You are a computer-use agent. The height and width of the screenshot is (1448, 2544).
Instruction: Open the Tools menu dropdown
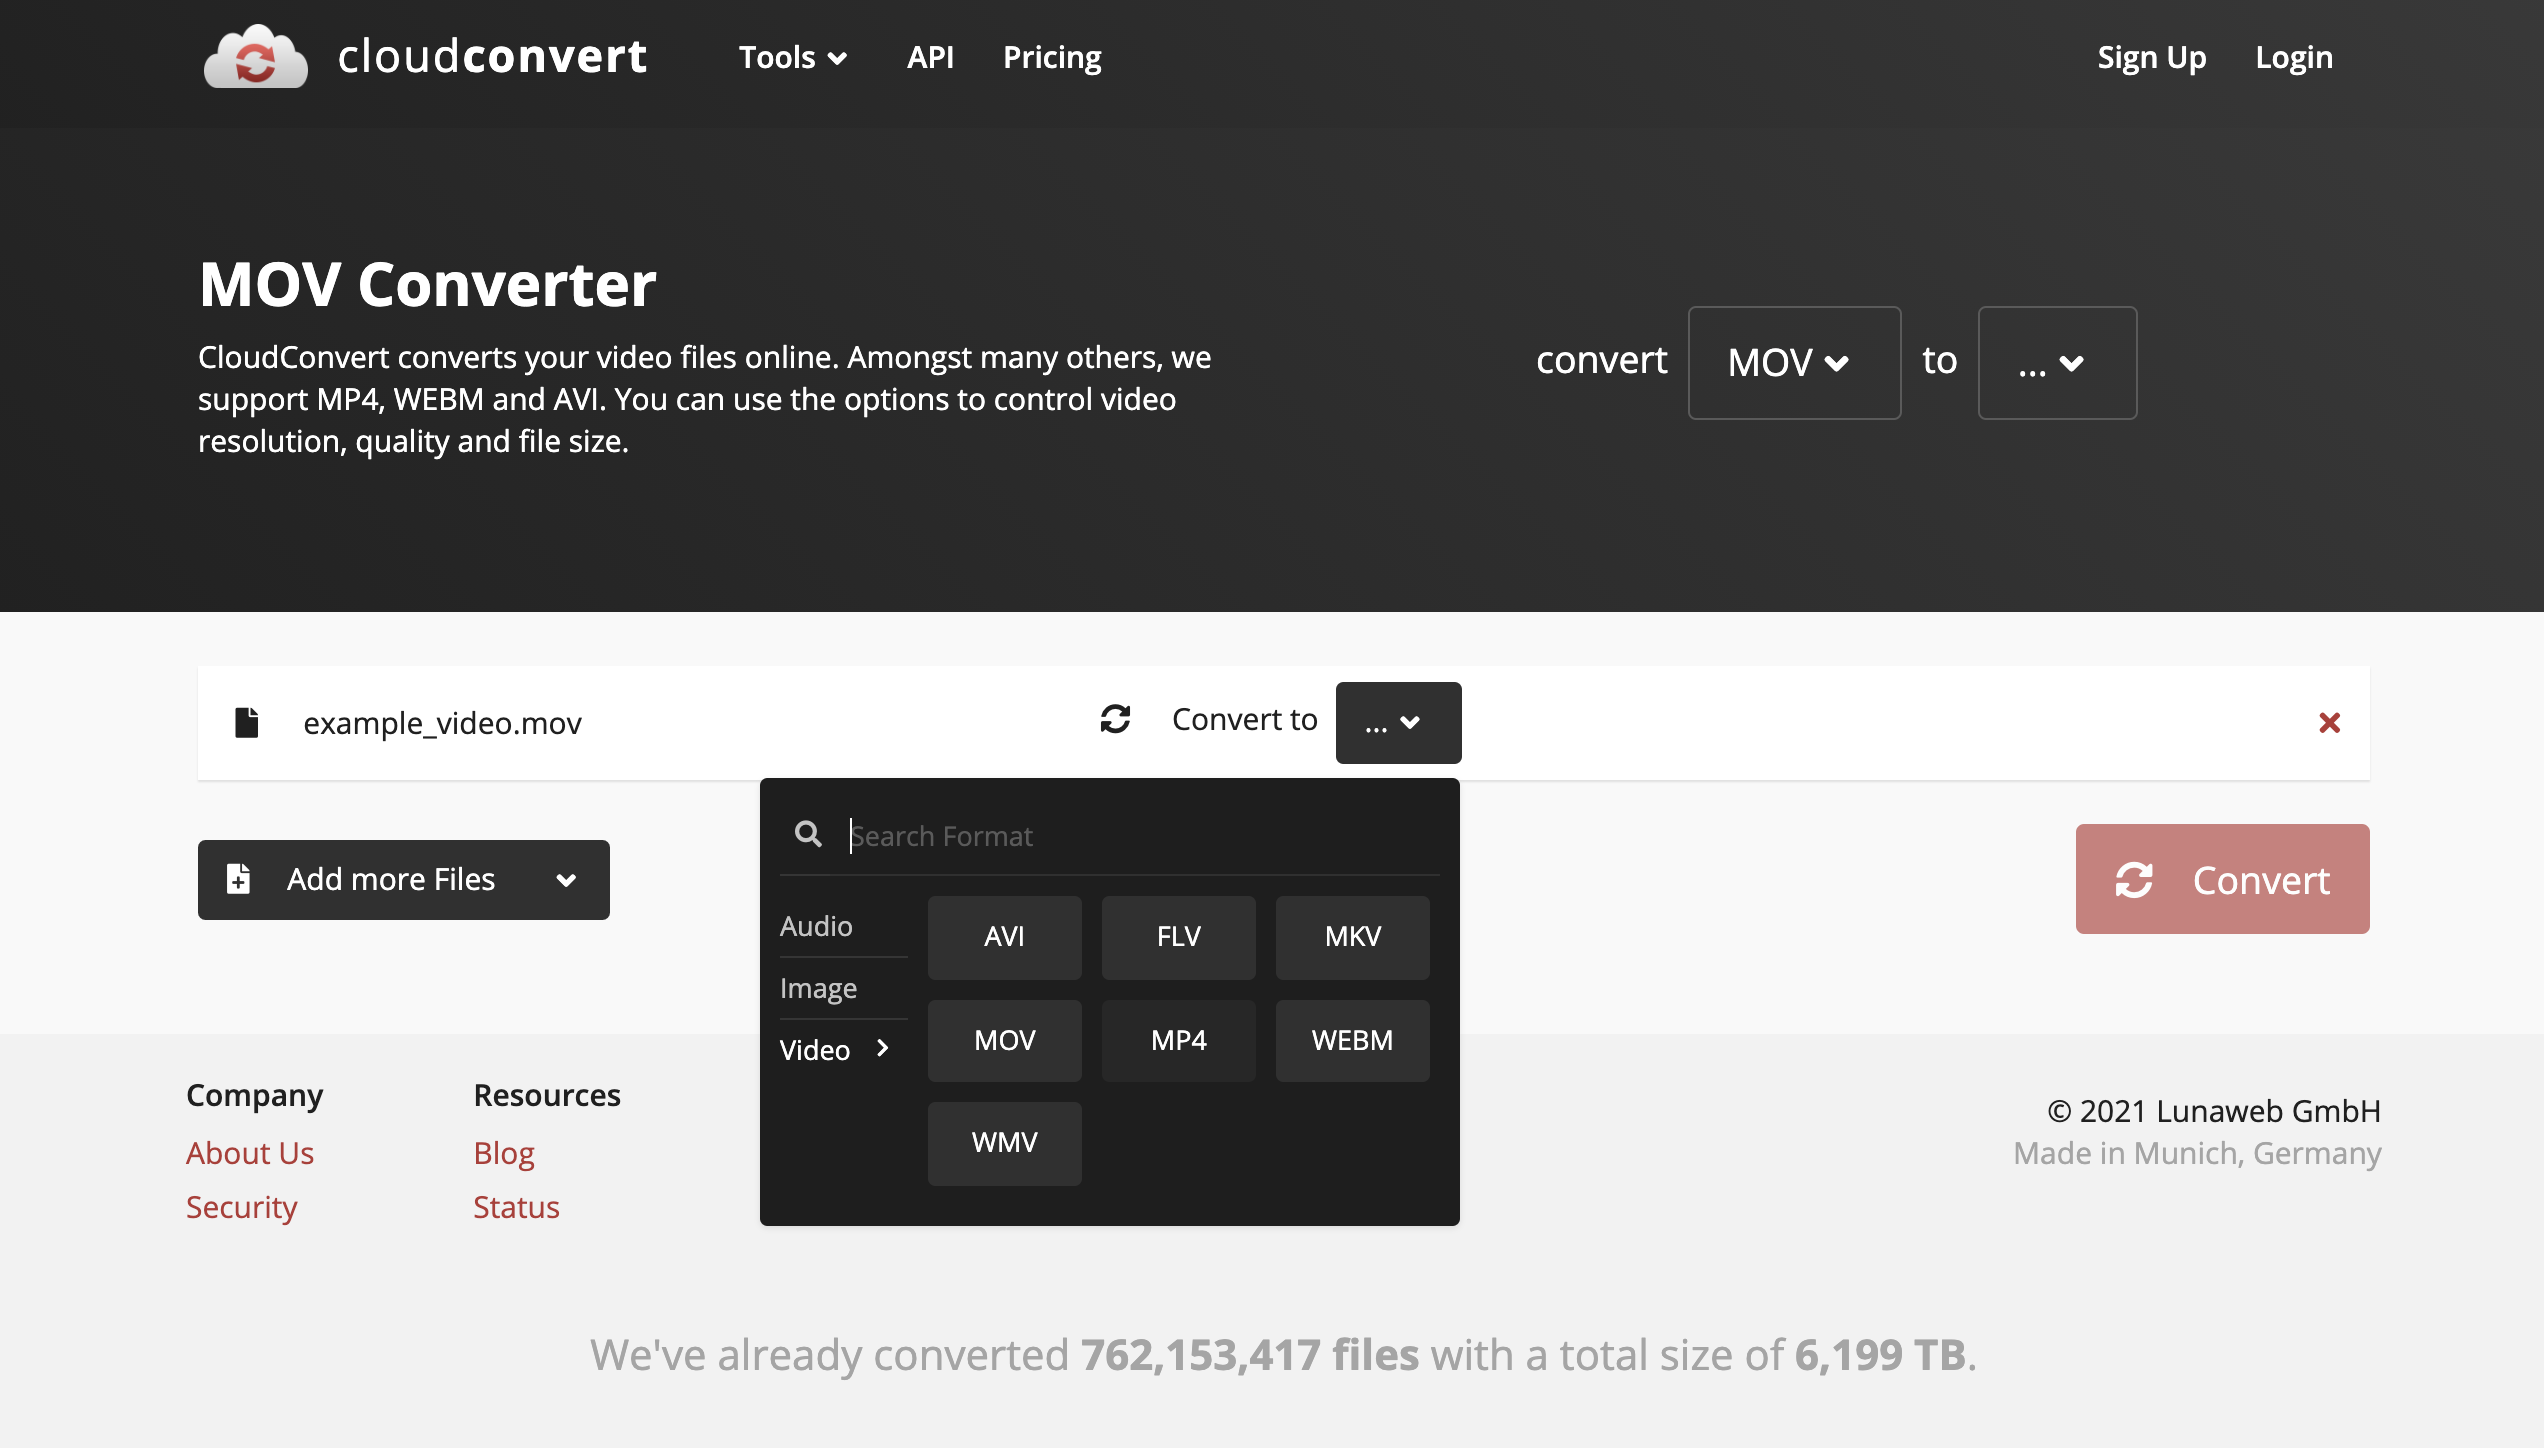point(793,57)
